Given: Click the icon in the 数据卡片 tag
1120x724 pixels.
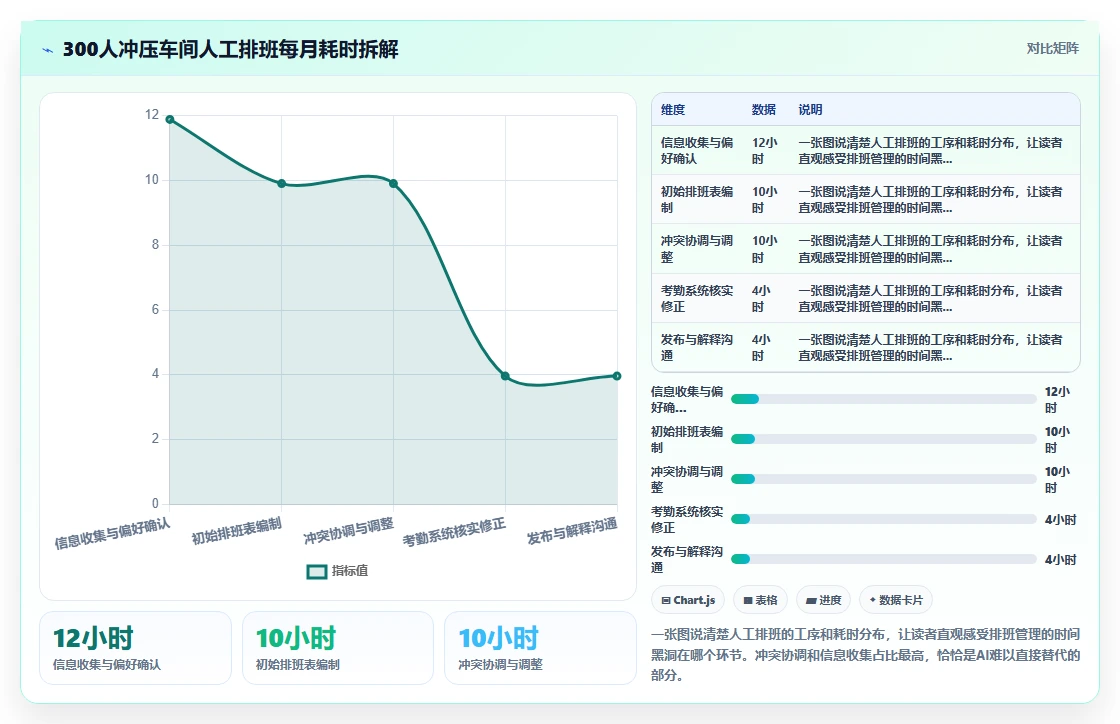Looking at the screenshot, I should (872, 600).
